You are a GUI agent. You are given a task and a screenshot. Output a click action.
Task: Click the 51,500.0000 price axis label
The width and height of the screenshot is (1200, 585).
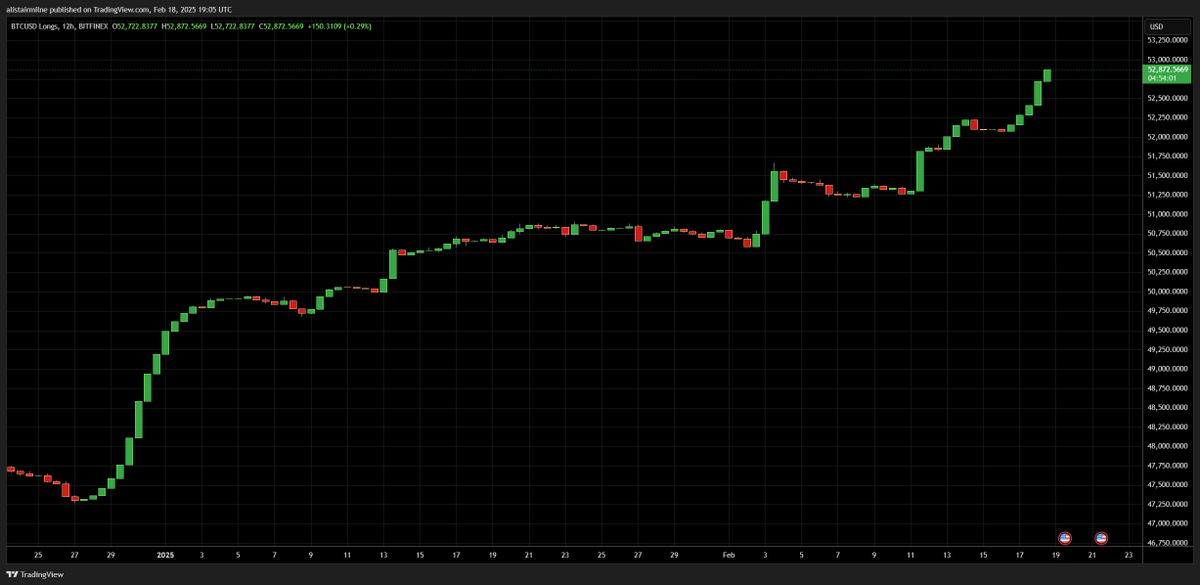1168,176
